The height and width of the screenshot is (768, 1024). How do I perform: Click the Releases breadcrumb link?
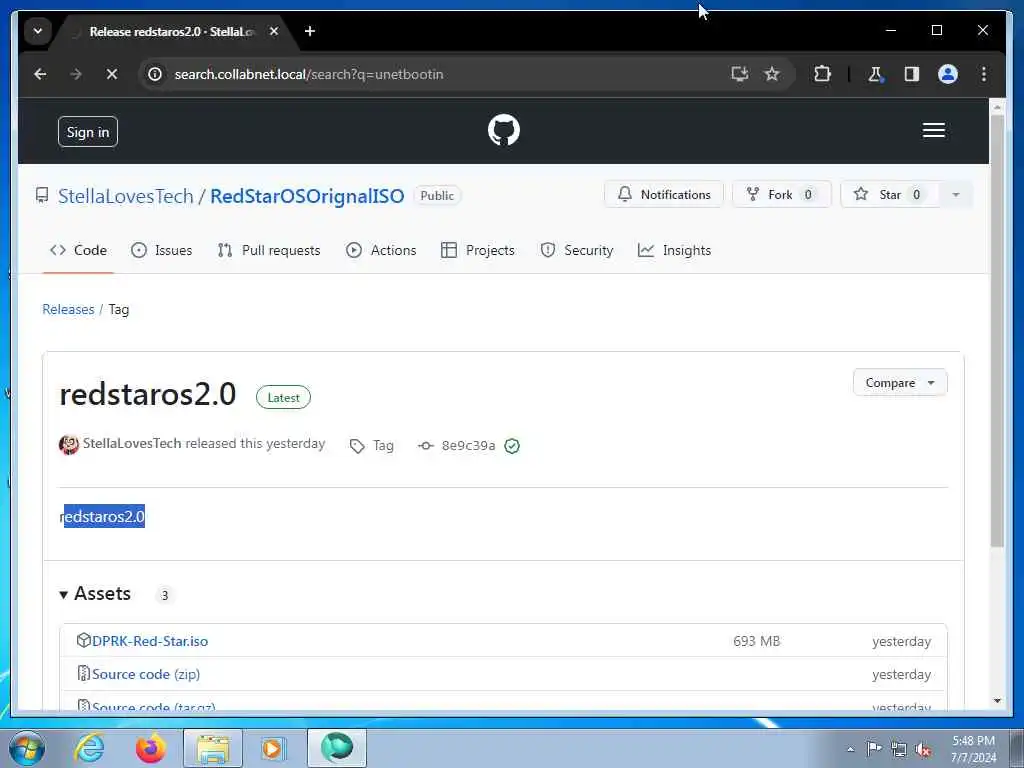(x=68, y=309)
